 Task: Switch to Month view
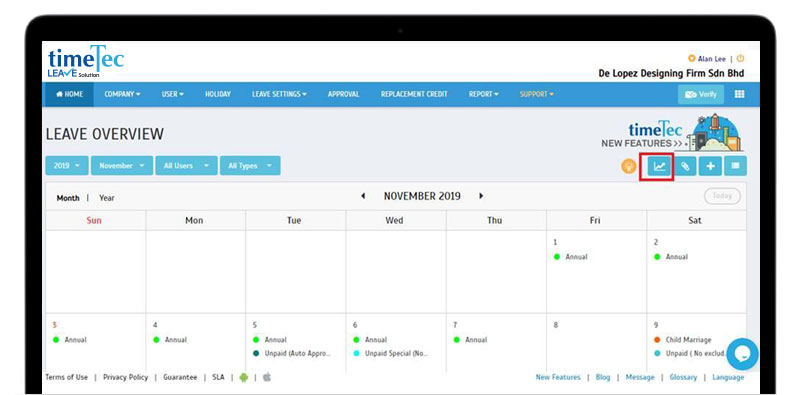click(x=68, y=198)
